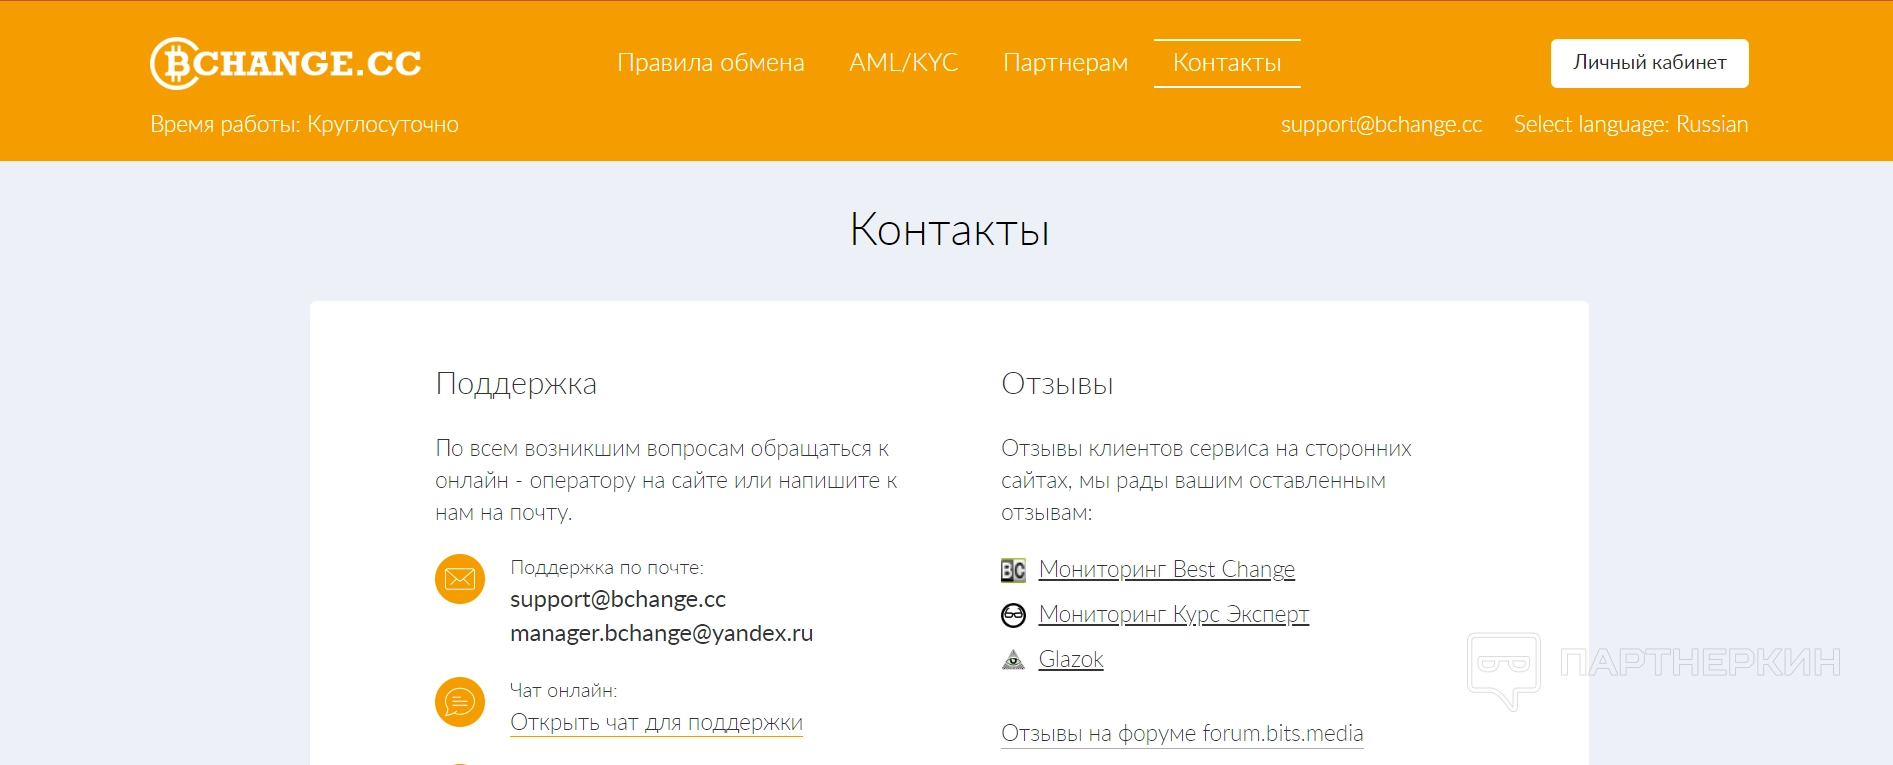Click support@bchange.cc under Поддержка по почте

click(x=617, y=599)
